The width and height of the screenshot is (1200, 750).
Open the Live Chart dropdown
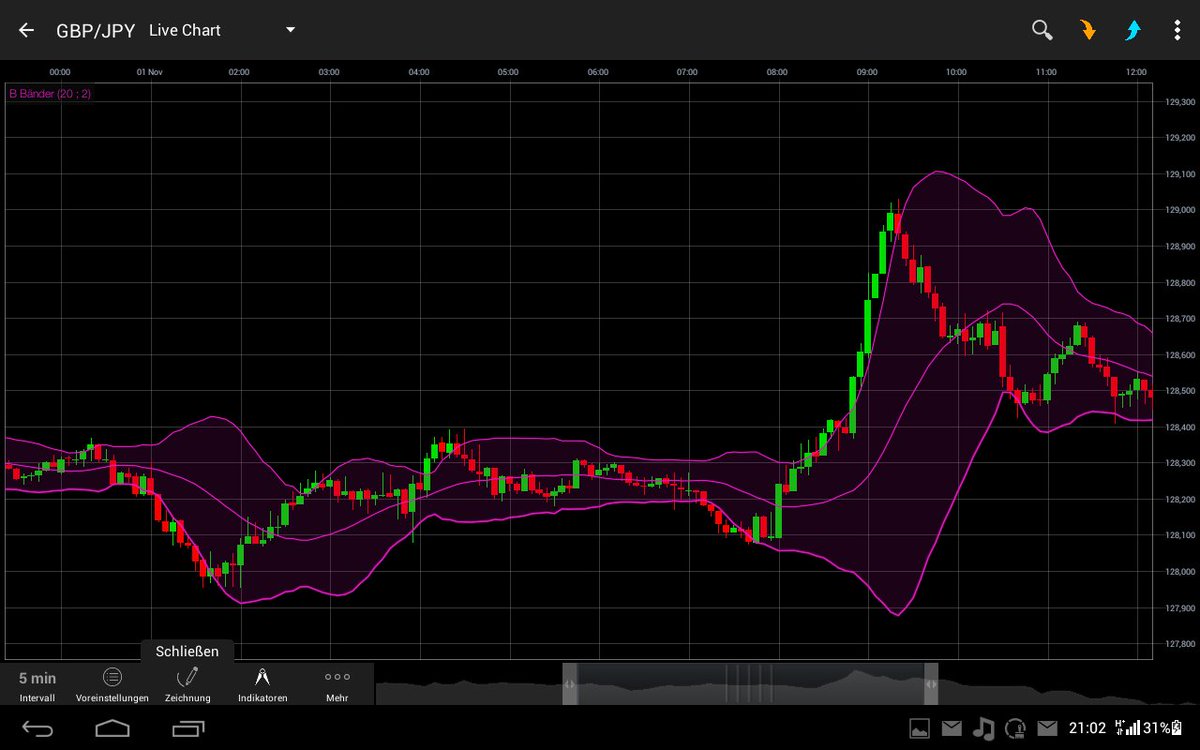[222, 30]
